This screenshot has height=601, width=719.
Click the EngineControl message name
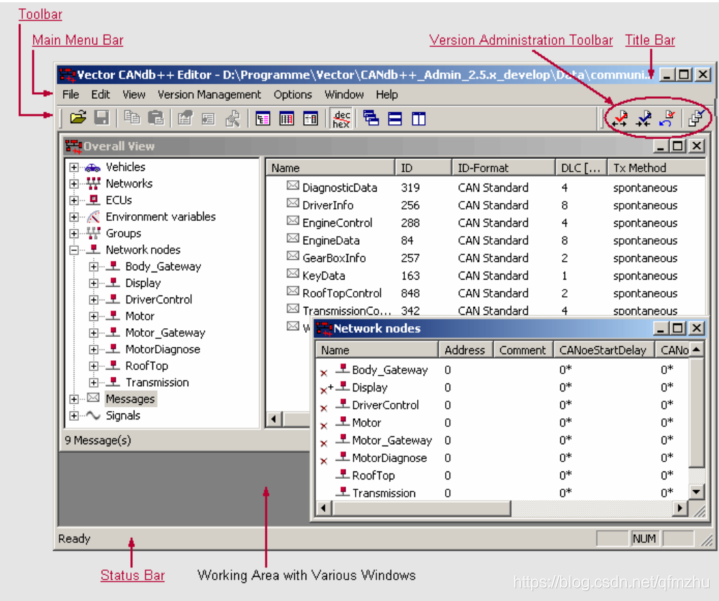click(337, 223)
